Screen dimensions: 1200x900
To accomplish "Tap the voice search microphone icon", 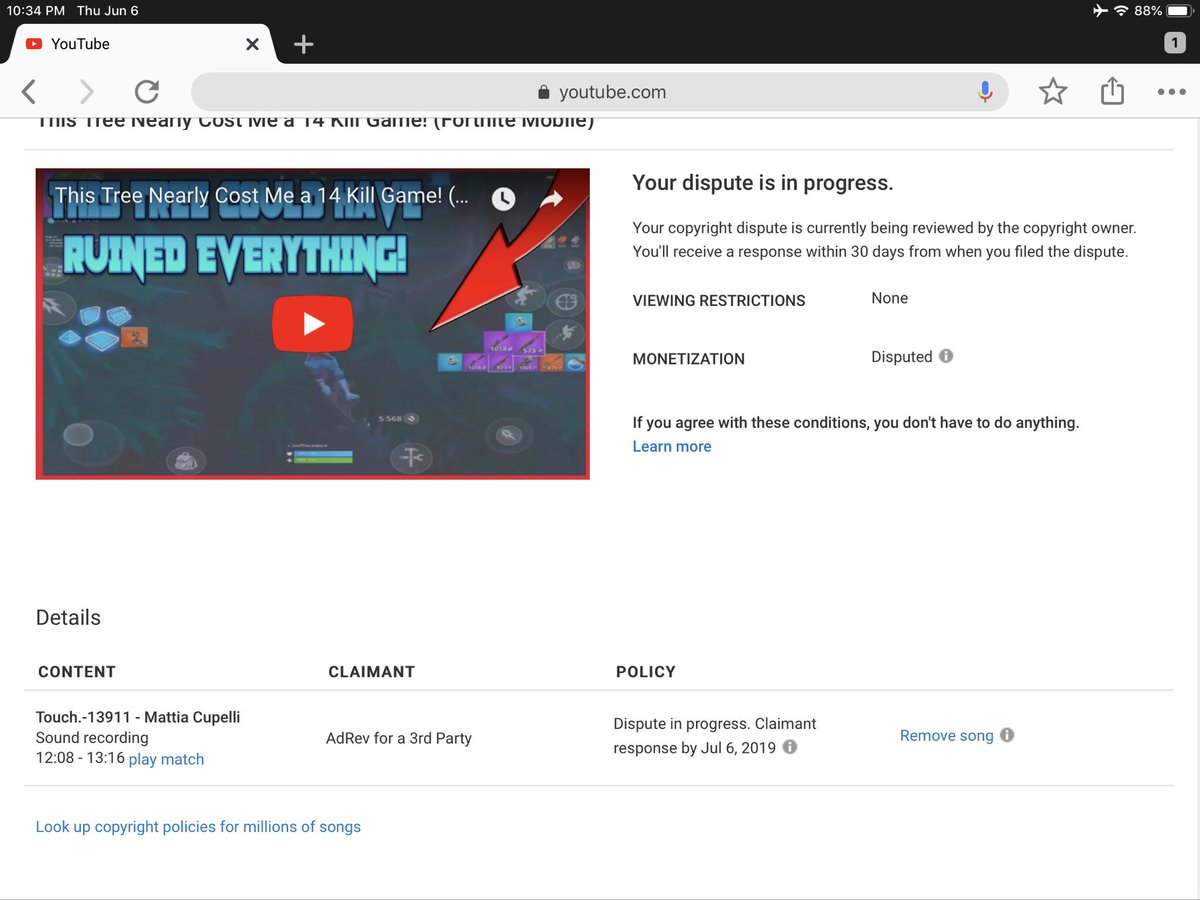I will pos(985,92).
